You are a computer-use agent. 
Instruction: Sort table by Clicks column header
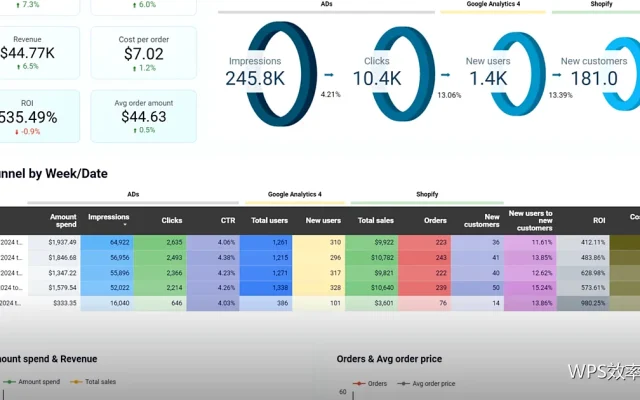tap(171, 220)
